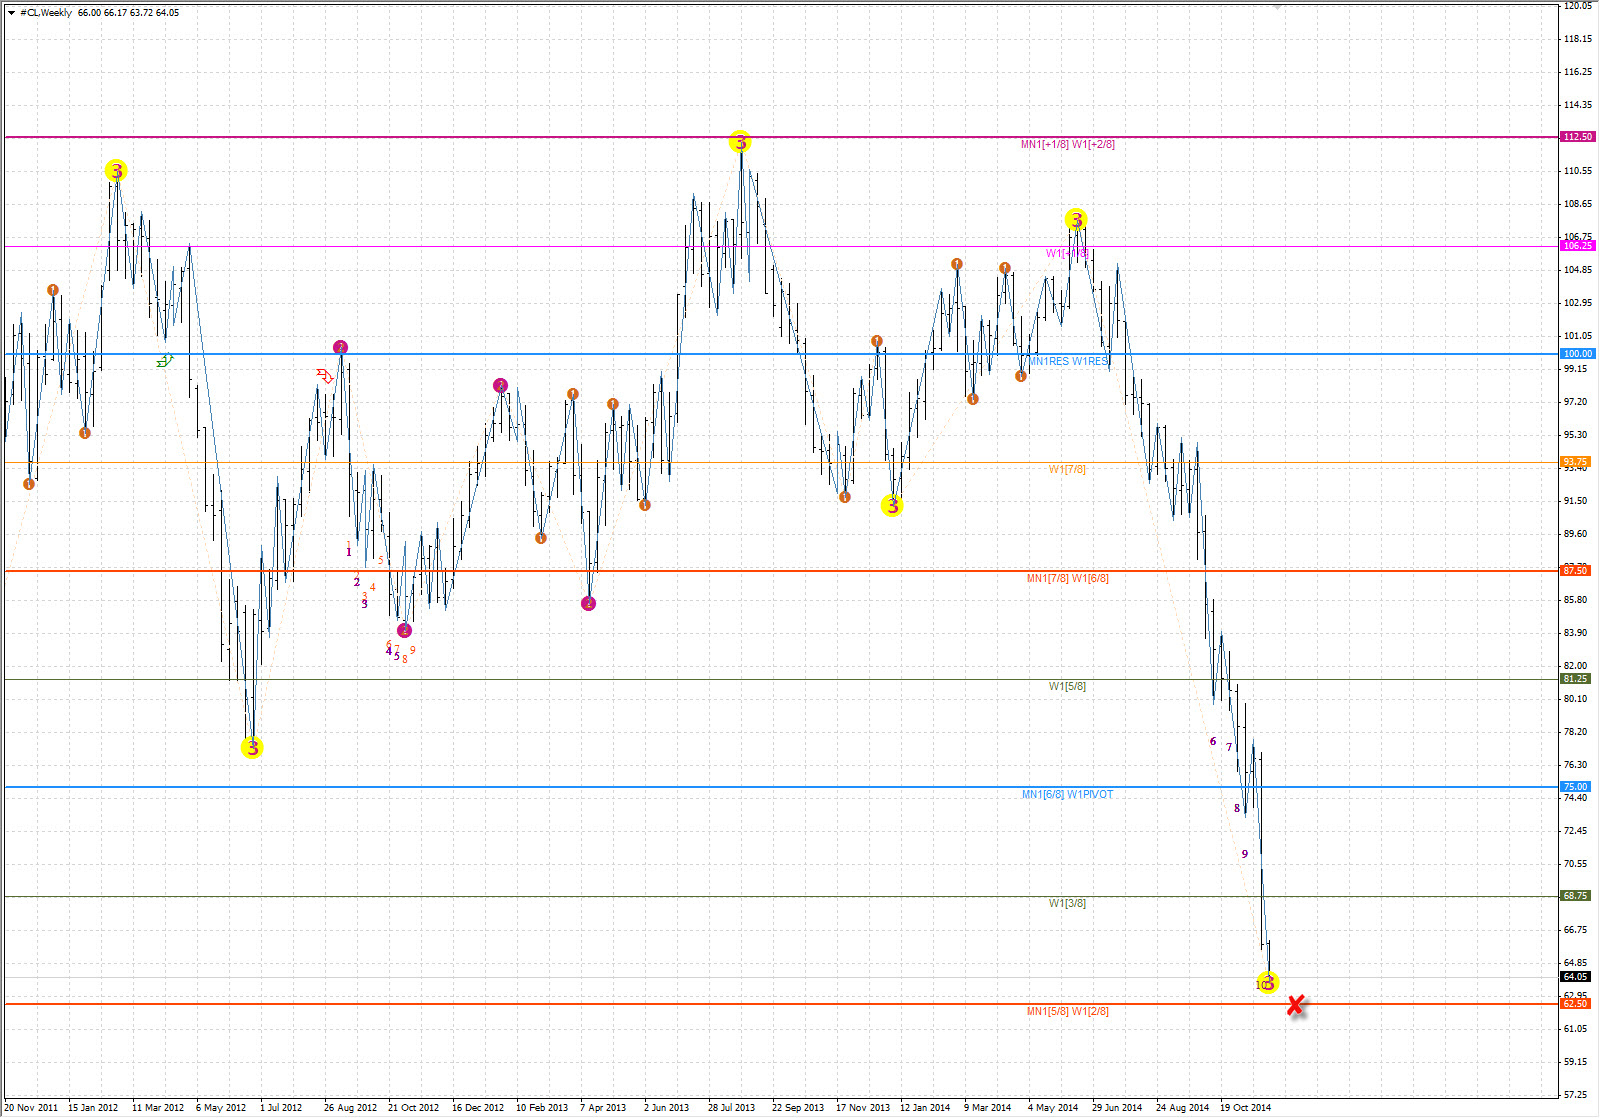Click the red X marker near 62.50
Viewport: 1600px width, 1118px height.
[x=1296, y=1005]
